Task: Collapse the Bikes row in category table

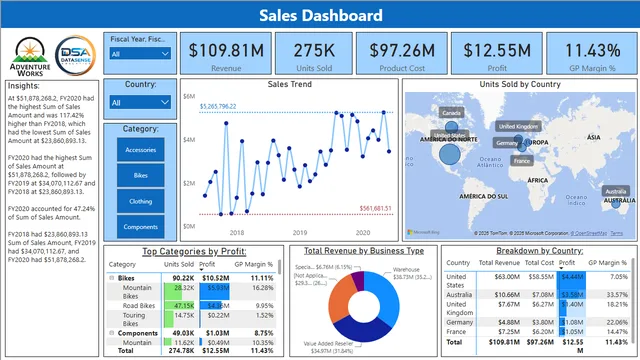Action: pyautogui.click(x=111, y=278)
